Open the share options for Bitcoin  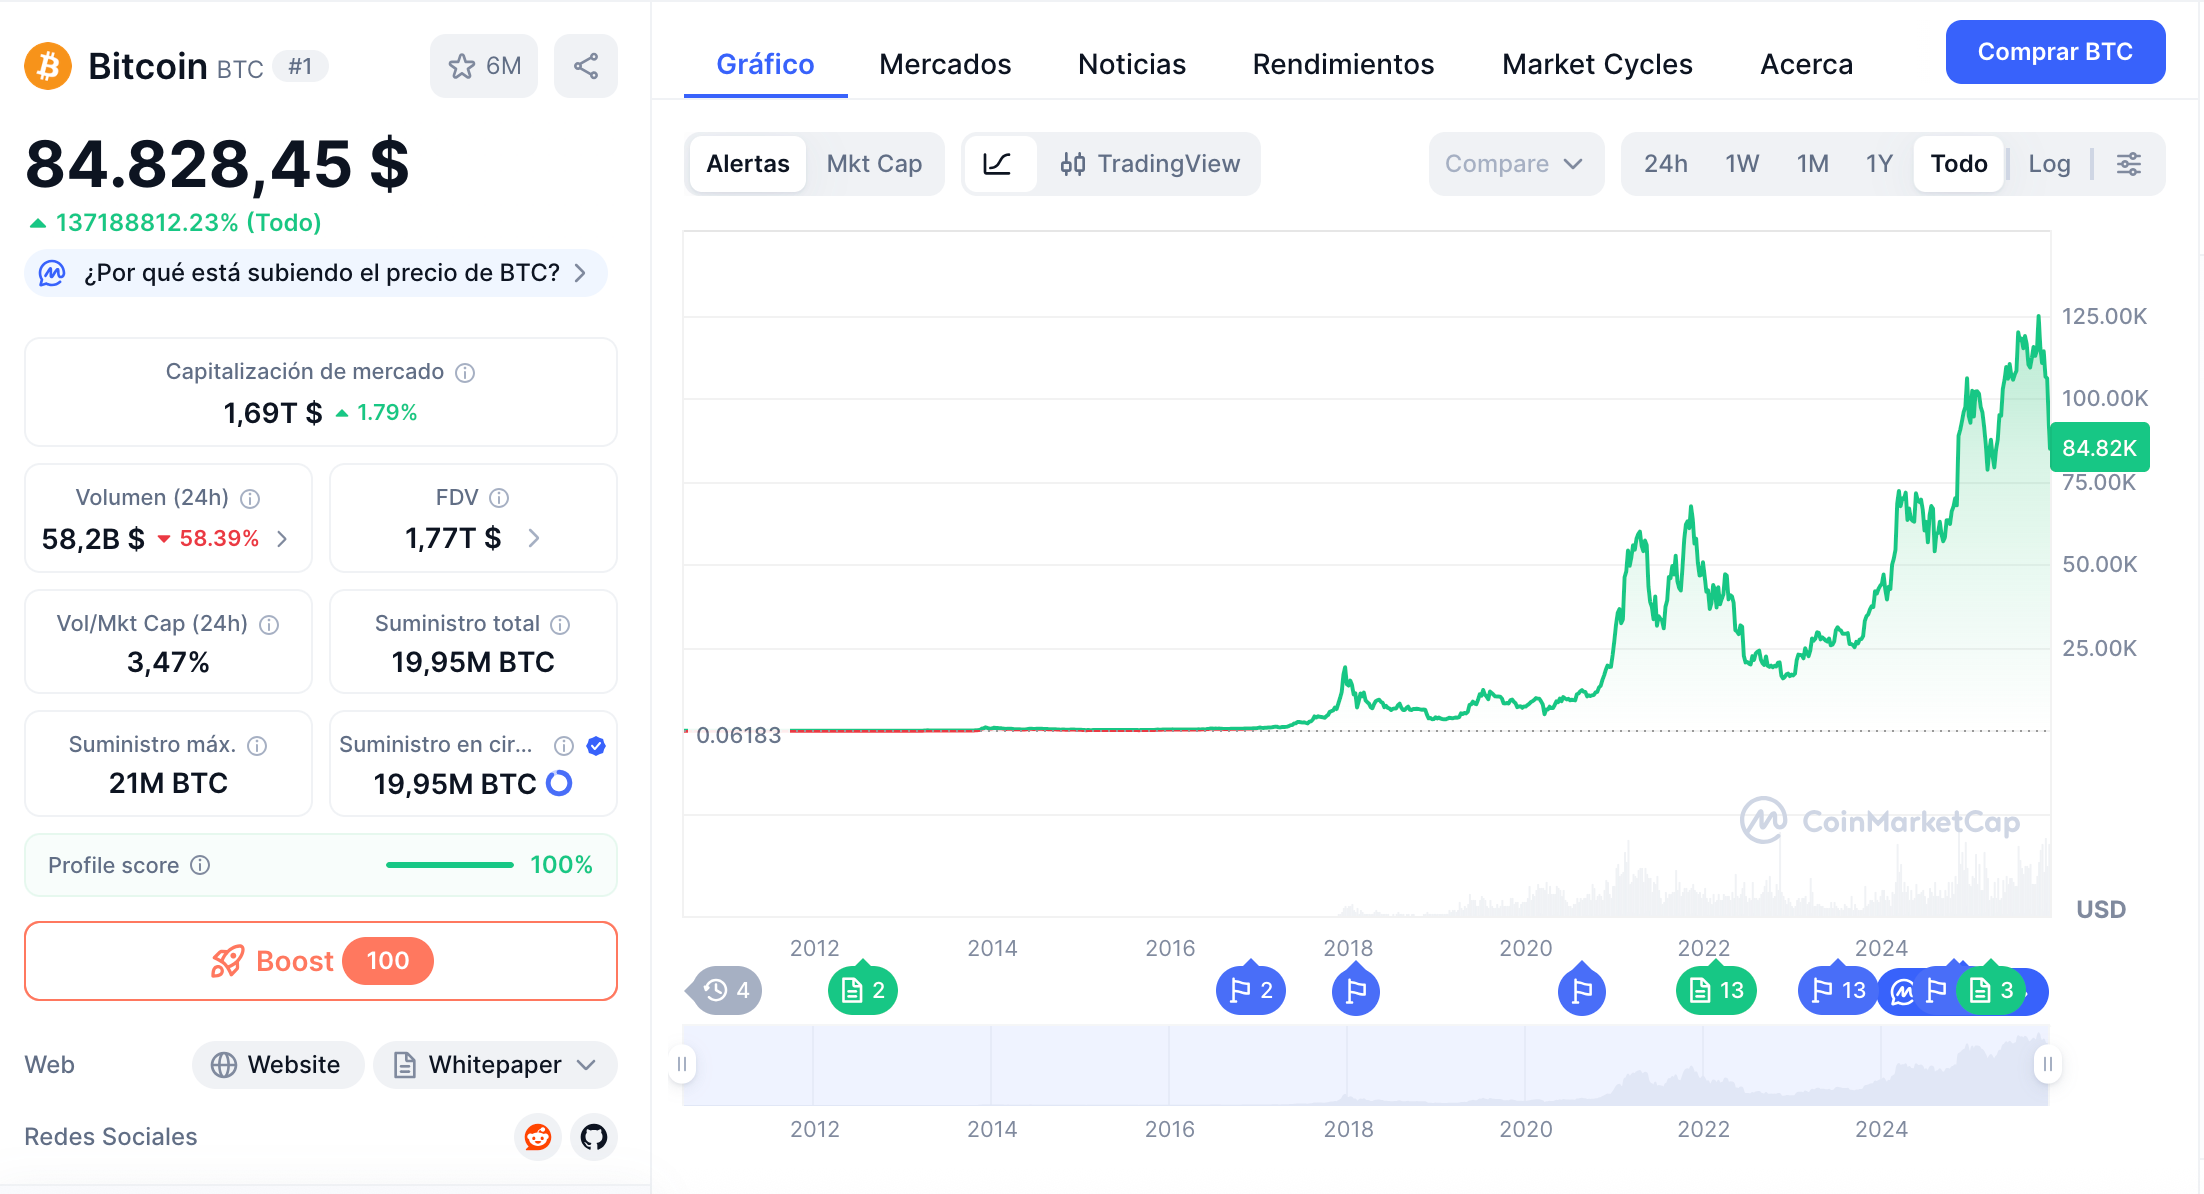(x=586, y=65)
